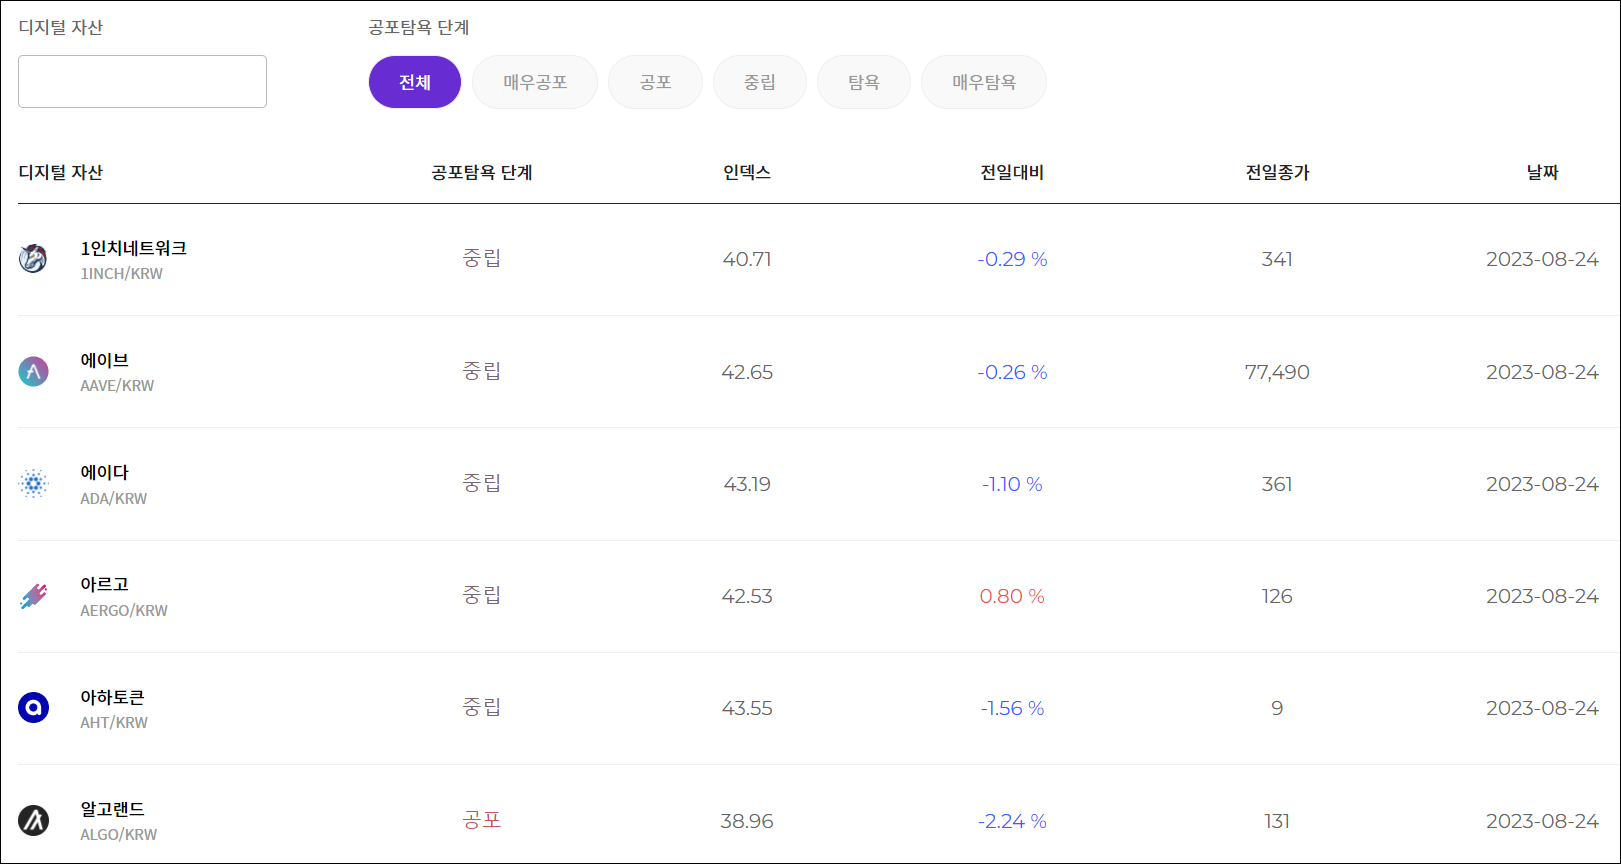Click the AAVE/KRW ticker text
The width and height of the screenshot is (1621, 864).
tap(117, 386)
